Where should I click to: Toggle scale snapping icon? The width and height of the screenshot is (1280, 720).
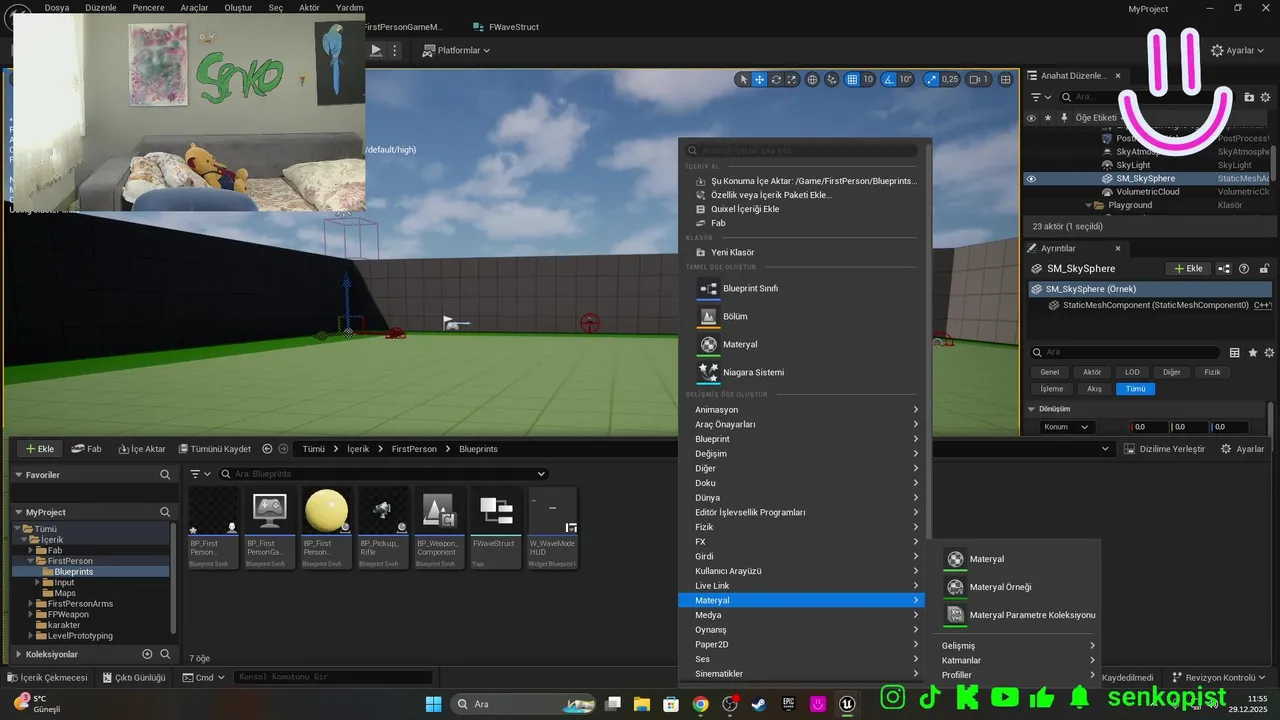point(932,80)
